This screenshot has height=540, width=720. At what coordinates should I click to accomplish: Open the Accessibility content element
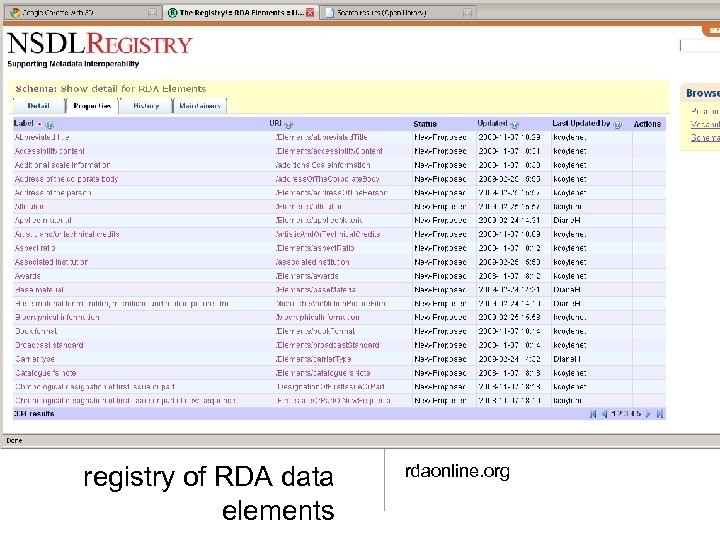(50, 151)
